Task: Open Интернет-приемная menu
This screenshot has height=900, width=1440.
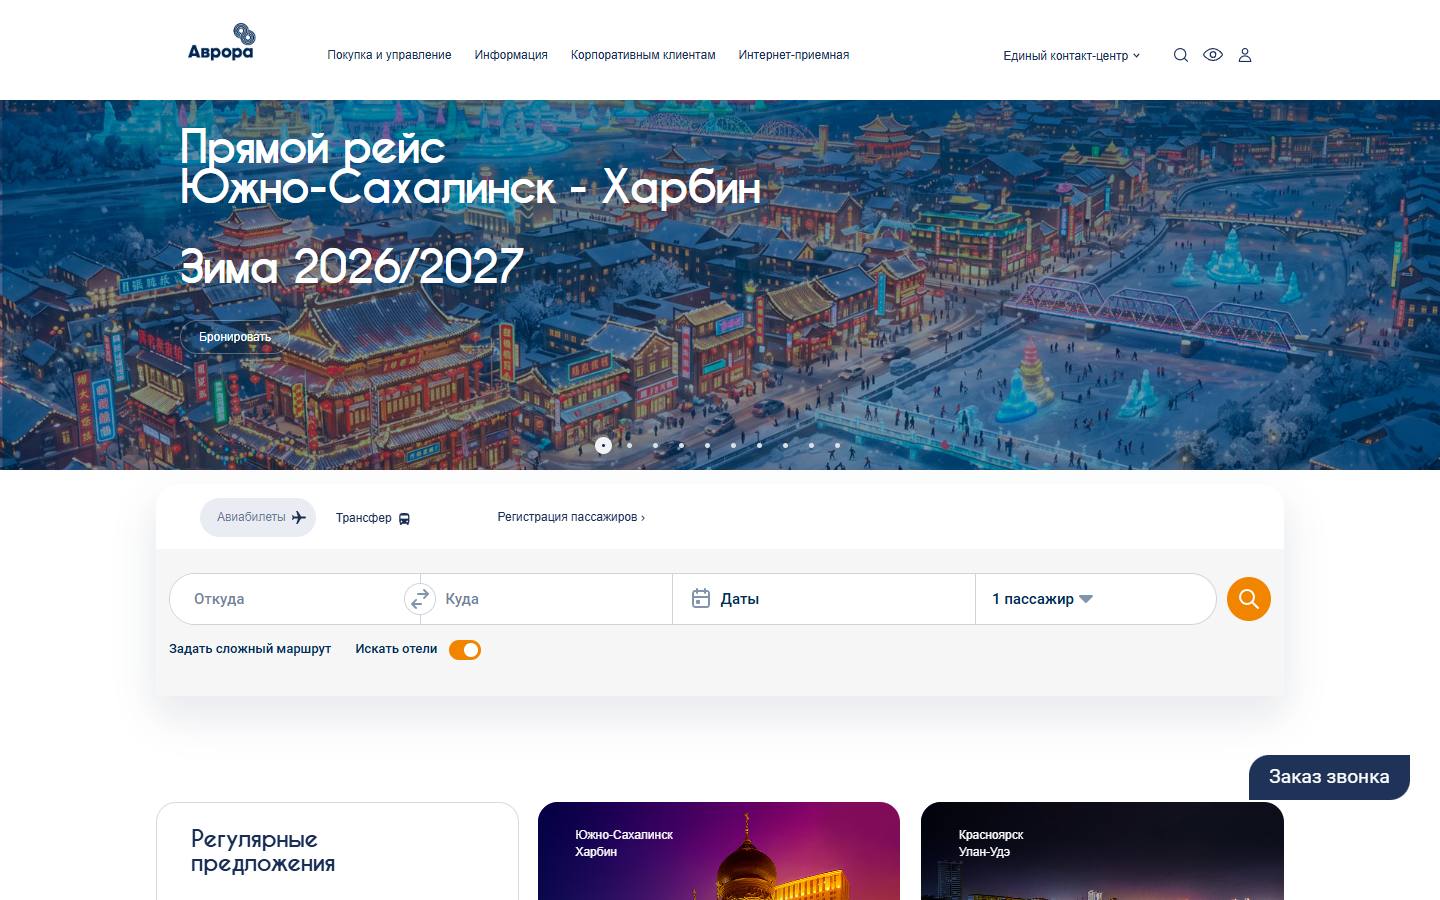Action: click(x=794, y=55)
